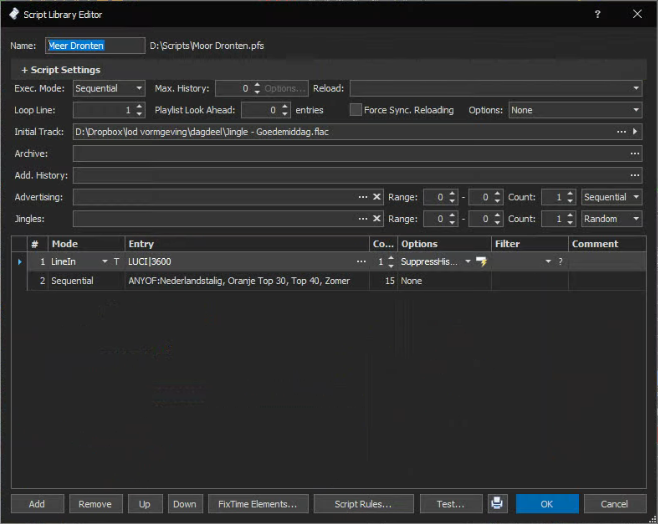The height and width of the screenshot is (524, 658).
Task: Browse for Archive with ellipsis button
Action: [x=635, y=154]
